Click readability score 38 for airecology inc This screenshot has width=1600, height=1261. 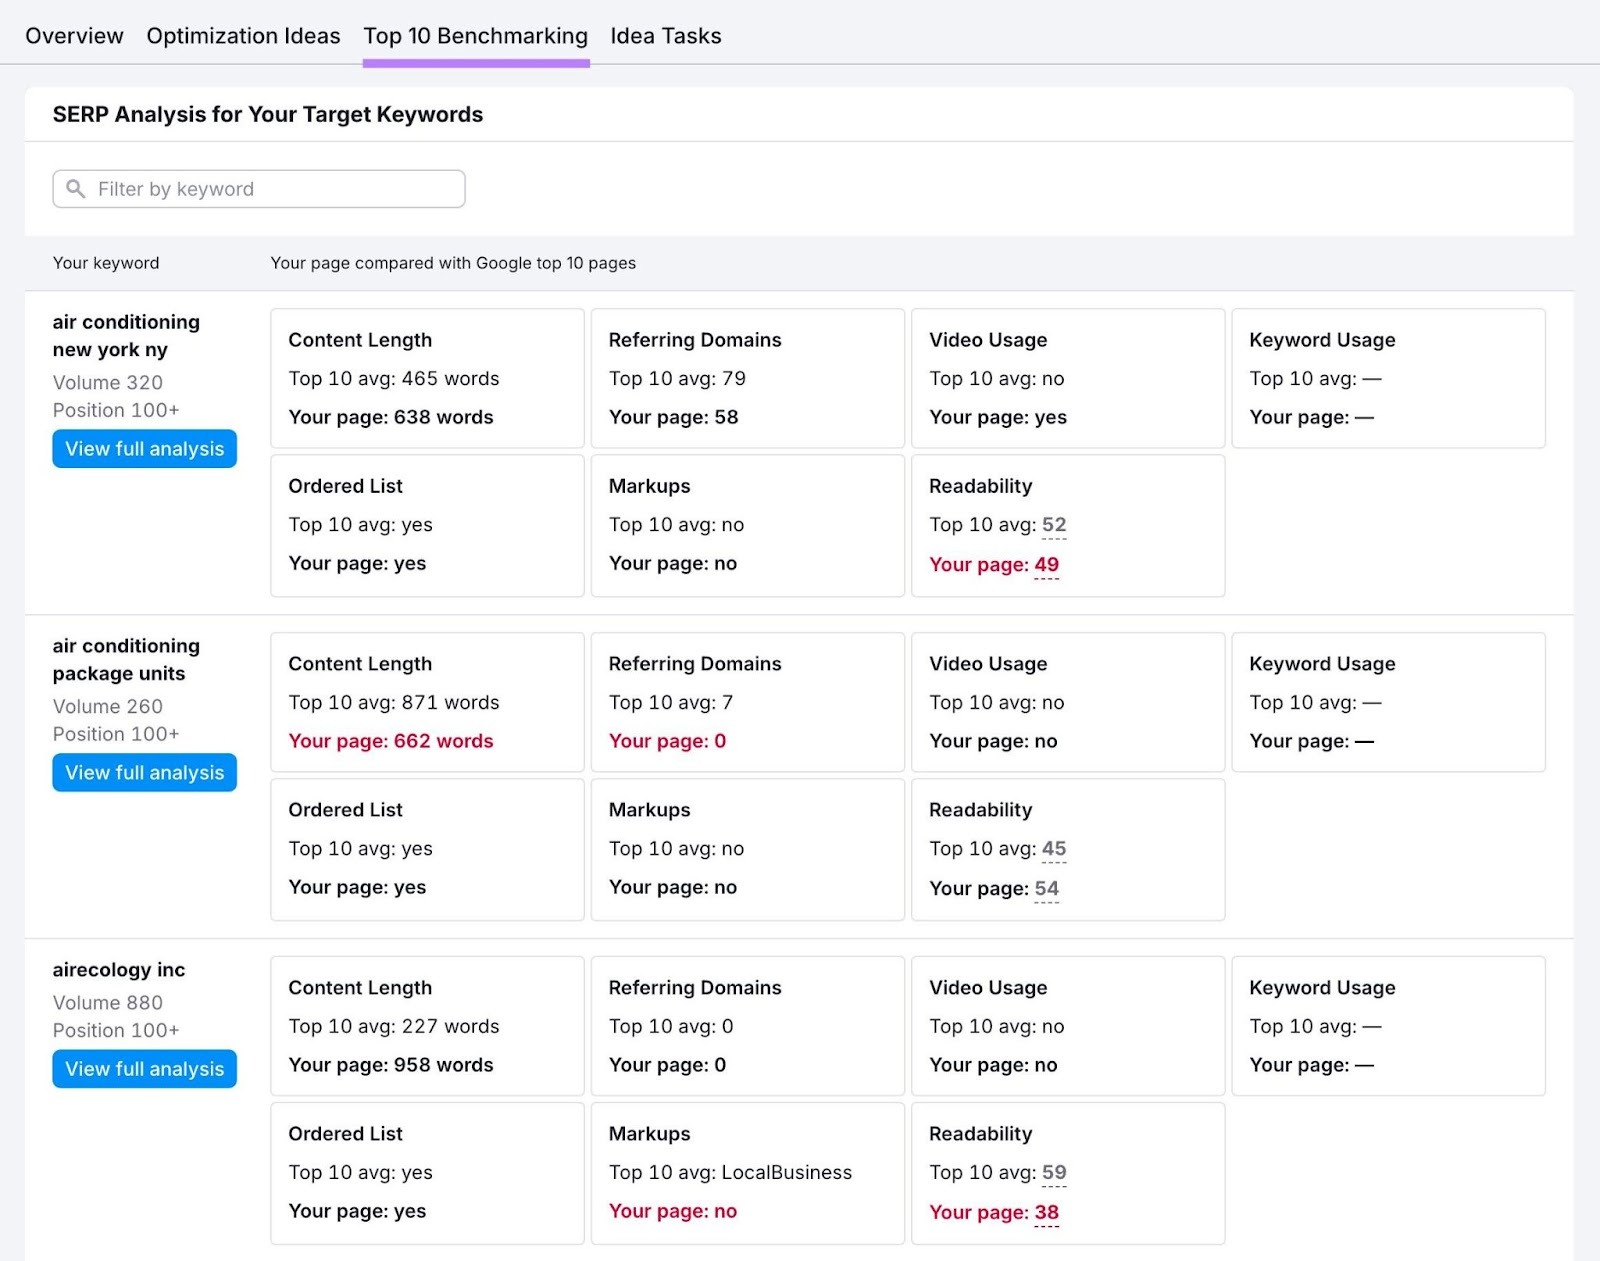[x=1046, y=1212]
